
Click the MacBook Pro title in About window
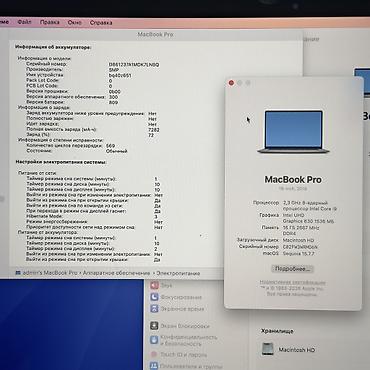(293, 180)
